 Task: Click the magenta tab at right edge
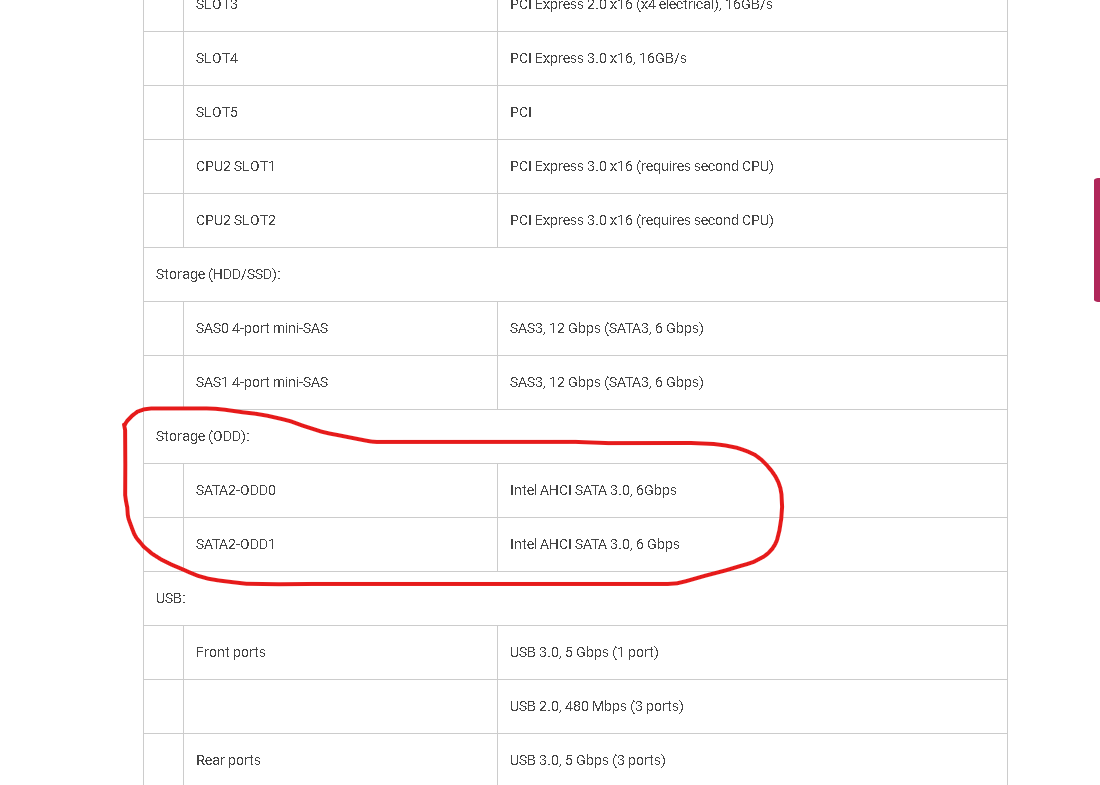click(1096, 240)
